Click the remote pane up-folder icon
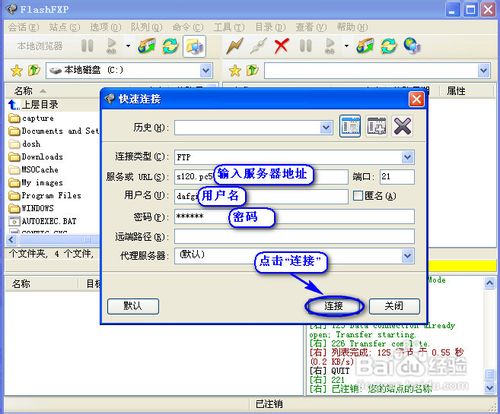 (252, 70)
